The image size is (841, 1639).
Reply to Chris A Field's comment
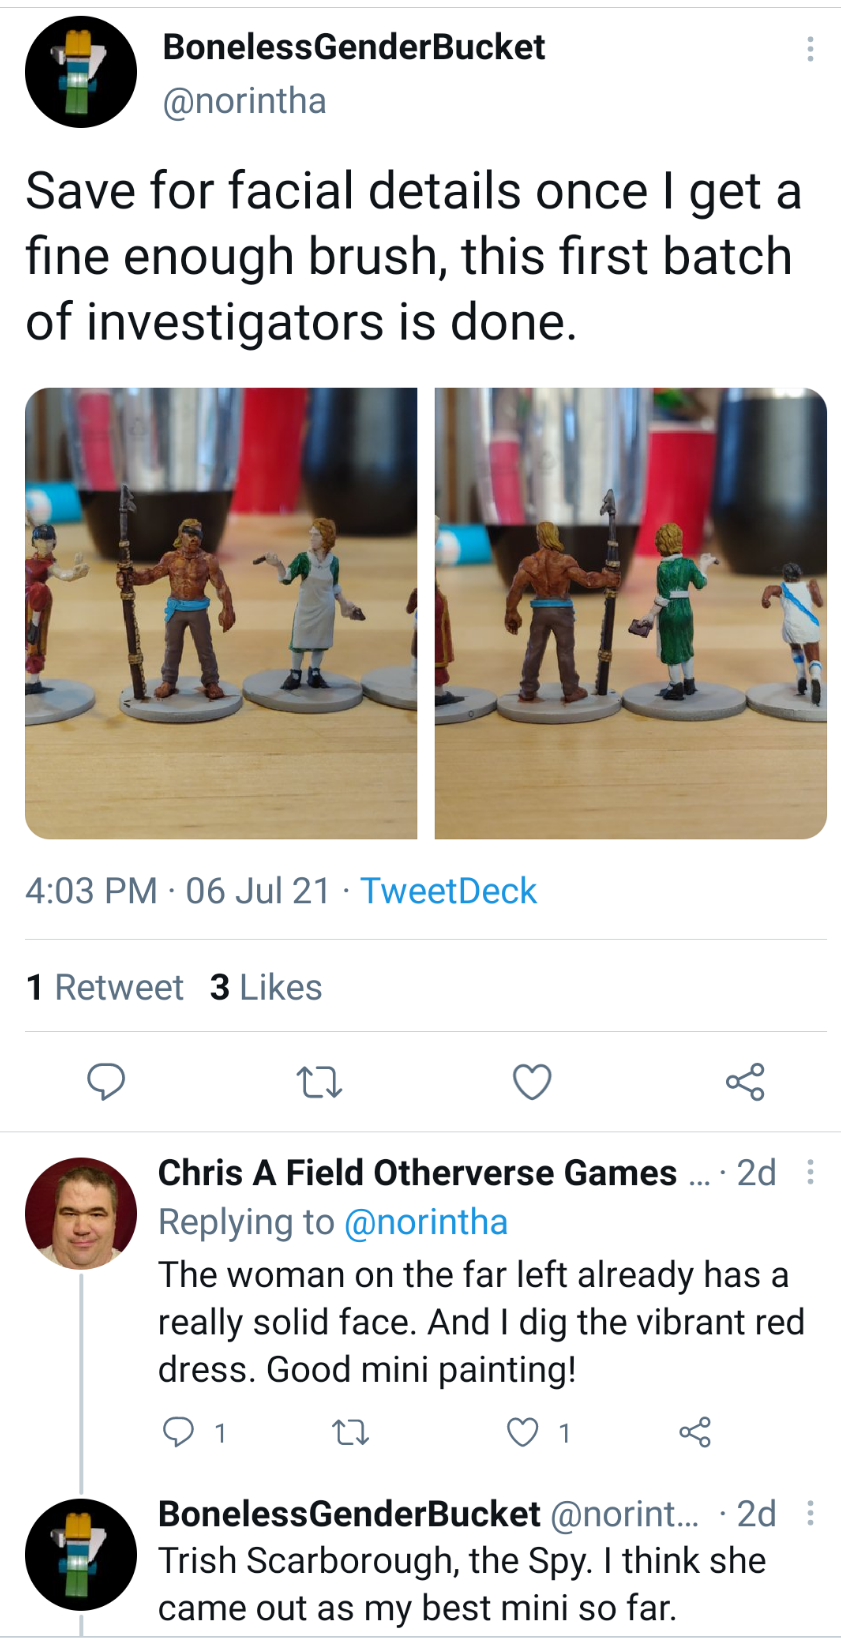coord(179,1432)
